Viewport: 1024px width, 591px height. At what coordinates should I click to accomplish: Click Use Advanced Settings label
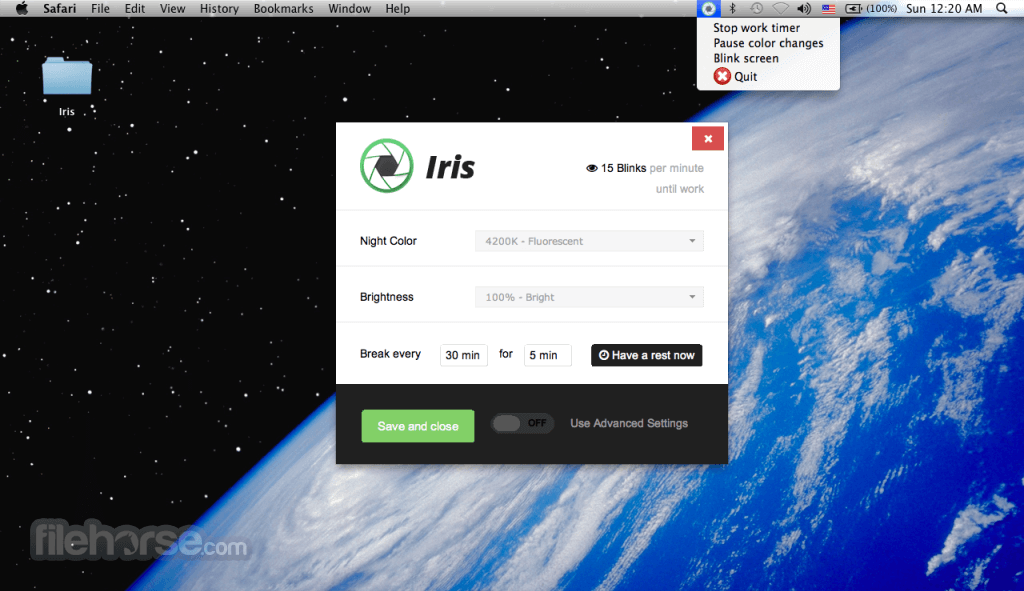[629, 423]
